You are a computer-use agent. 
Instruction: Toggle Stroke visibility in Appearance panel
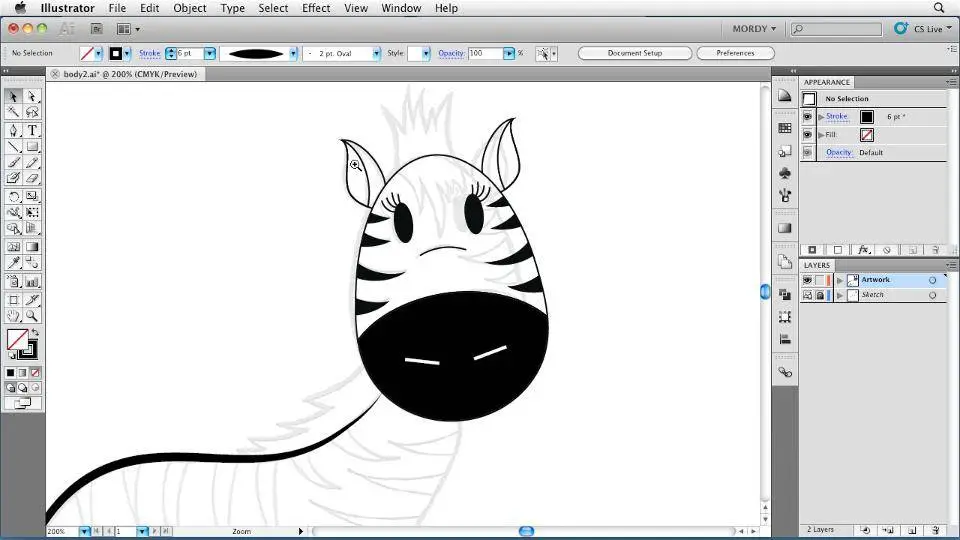coord(808,117)
